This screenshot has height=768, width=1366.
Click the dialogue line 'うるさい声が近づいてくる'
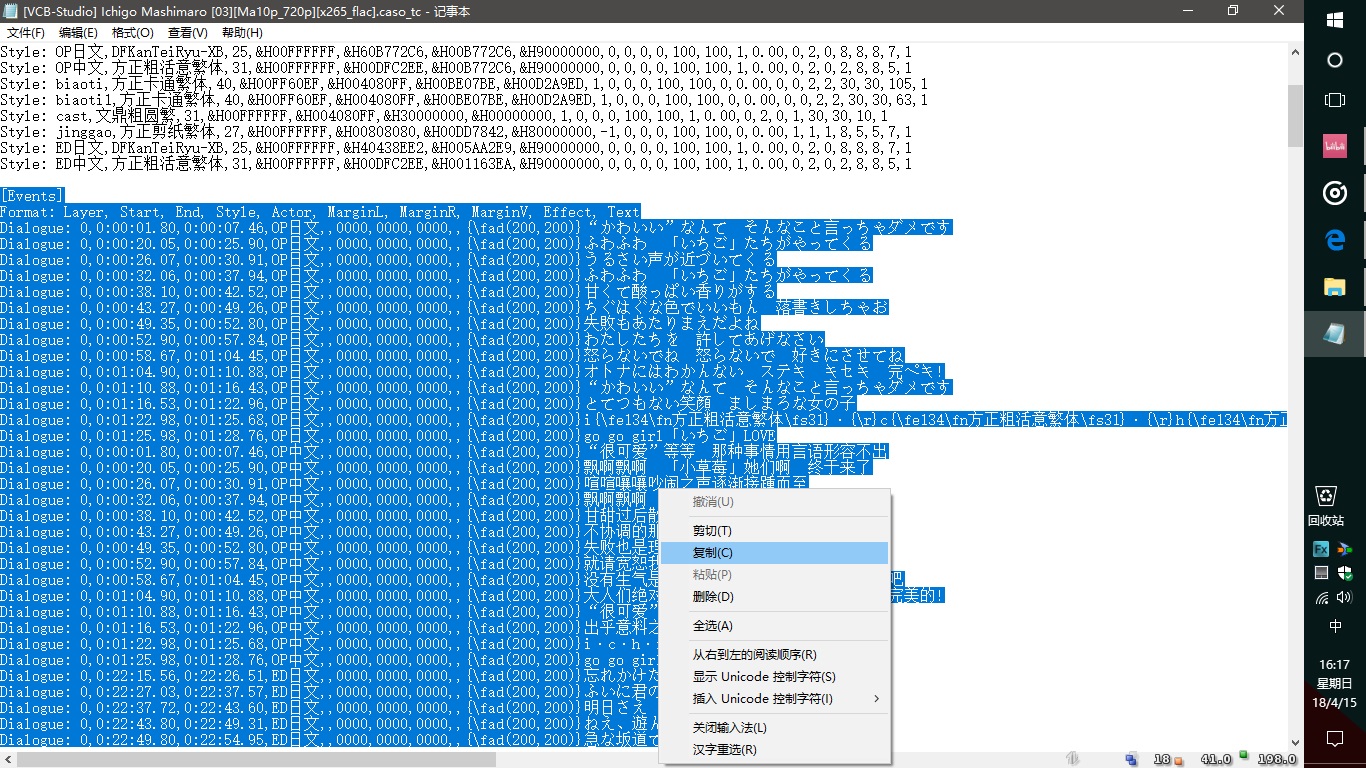pyautogui.click(x=388, y=260)
